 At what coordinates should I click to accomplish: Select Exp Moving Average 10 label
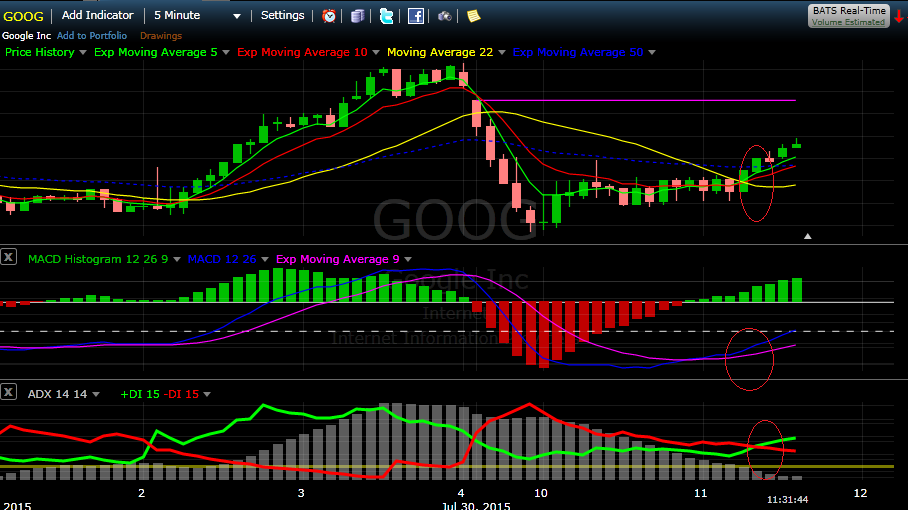(x=302, y=52)
